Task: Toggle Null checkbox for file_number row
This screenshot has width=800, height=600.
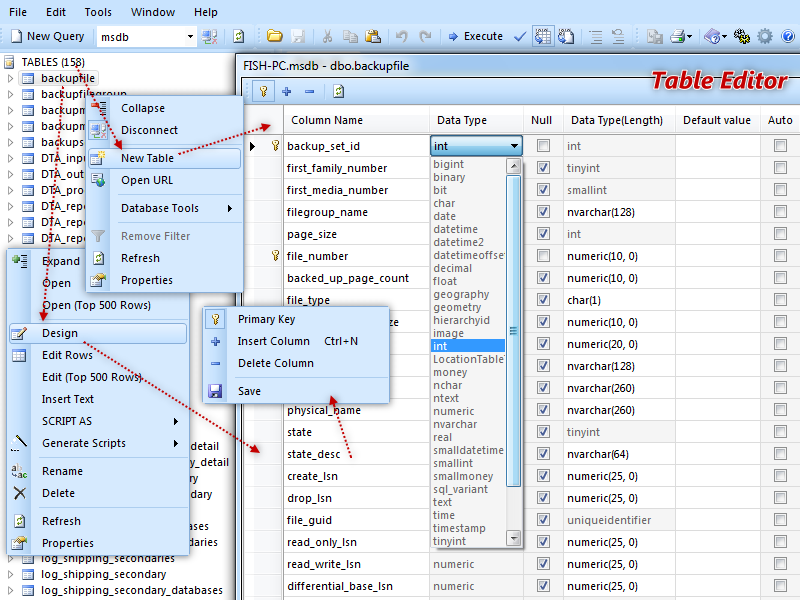Action: 543,256
